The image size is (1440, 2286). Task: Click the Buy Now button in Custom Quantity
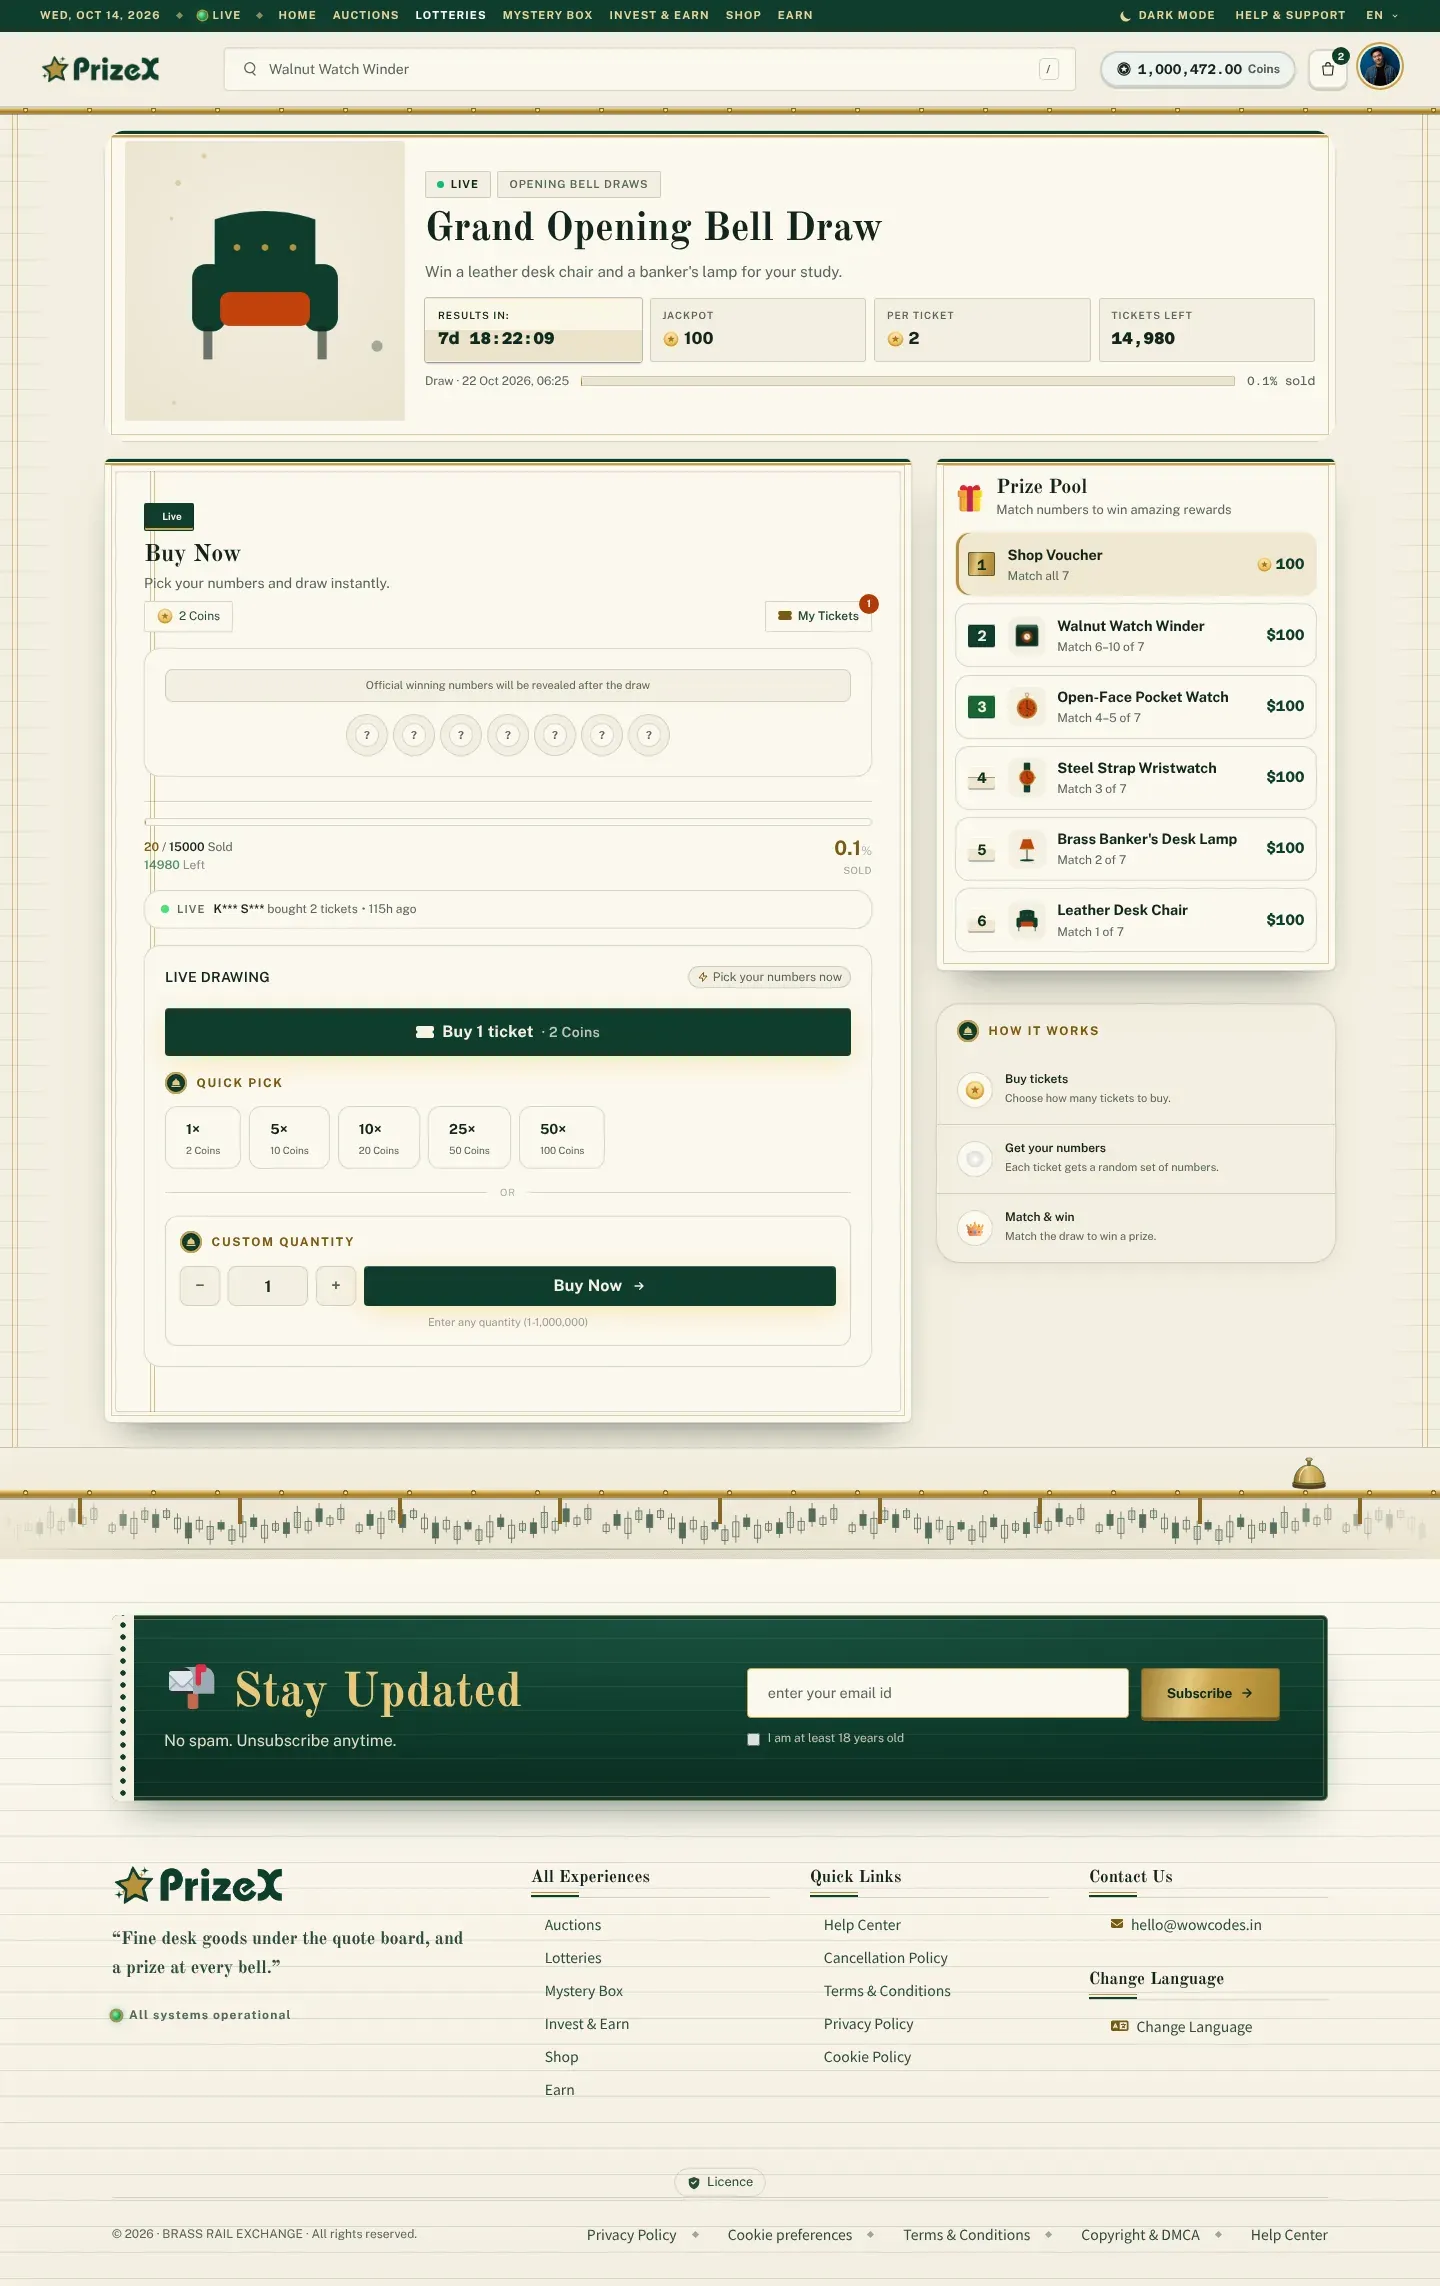[x=600, y=1286]
